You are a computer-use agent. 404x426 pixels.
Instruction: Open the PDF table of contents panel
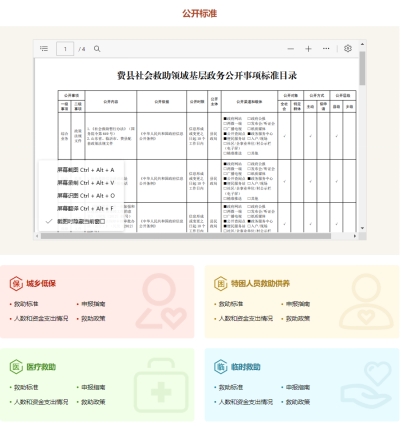44,49
